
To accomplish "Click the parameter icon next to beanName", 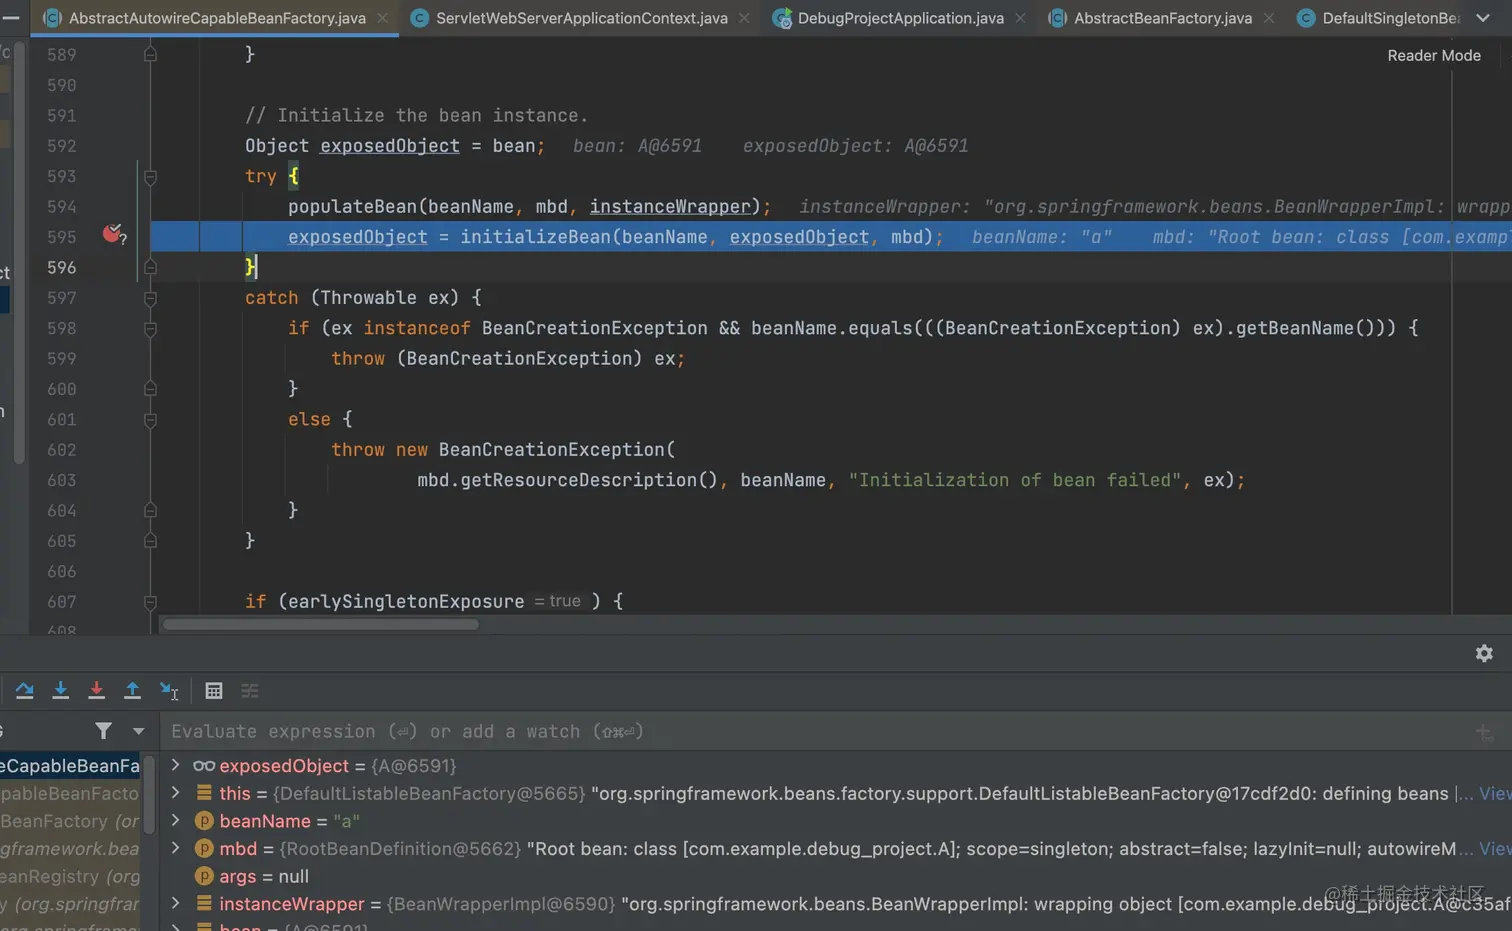I will coord(204,821).
